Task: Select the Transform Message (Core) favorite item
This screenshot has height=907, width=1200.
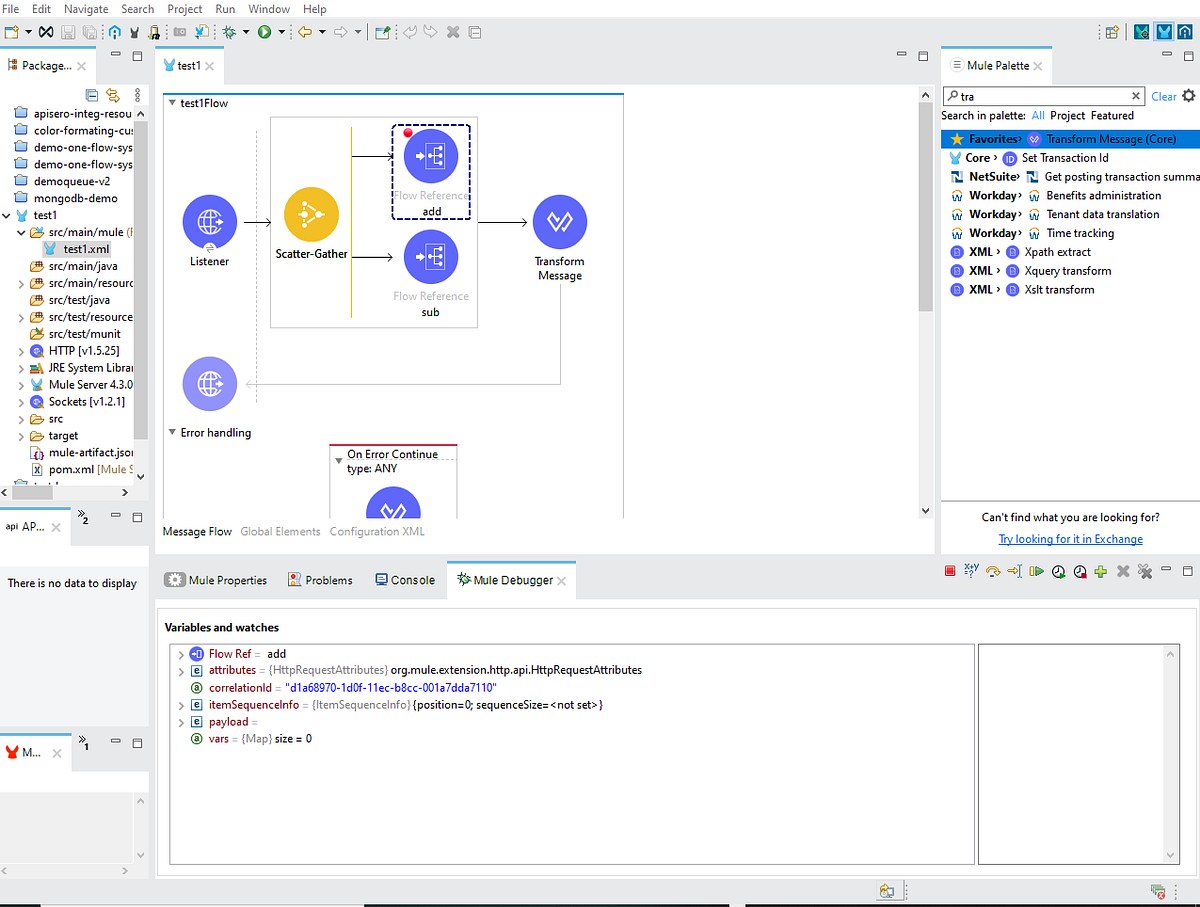Action: 1110,139
